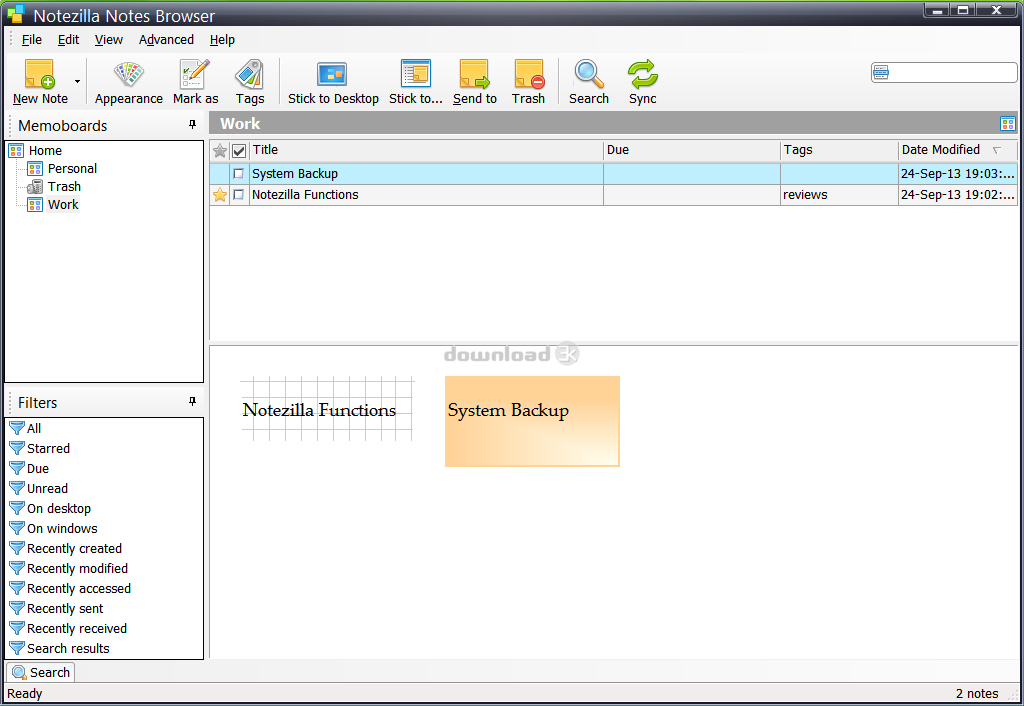Select Home in Memoboards tree
1024x706 pixels.
pyautogui.click(x=45, y=150)
